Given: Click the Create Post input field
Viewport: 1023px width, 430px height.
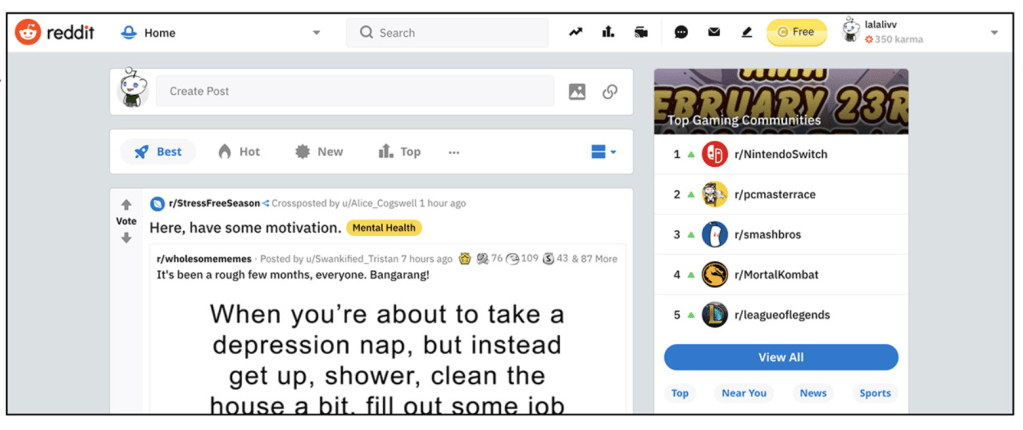Looking at the screenshot, I should coord(354,91).
